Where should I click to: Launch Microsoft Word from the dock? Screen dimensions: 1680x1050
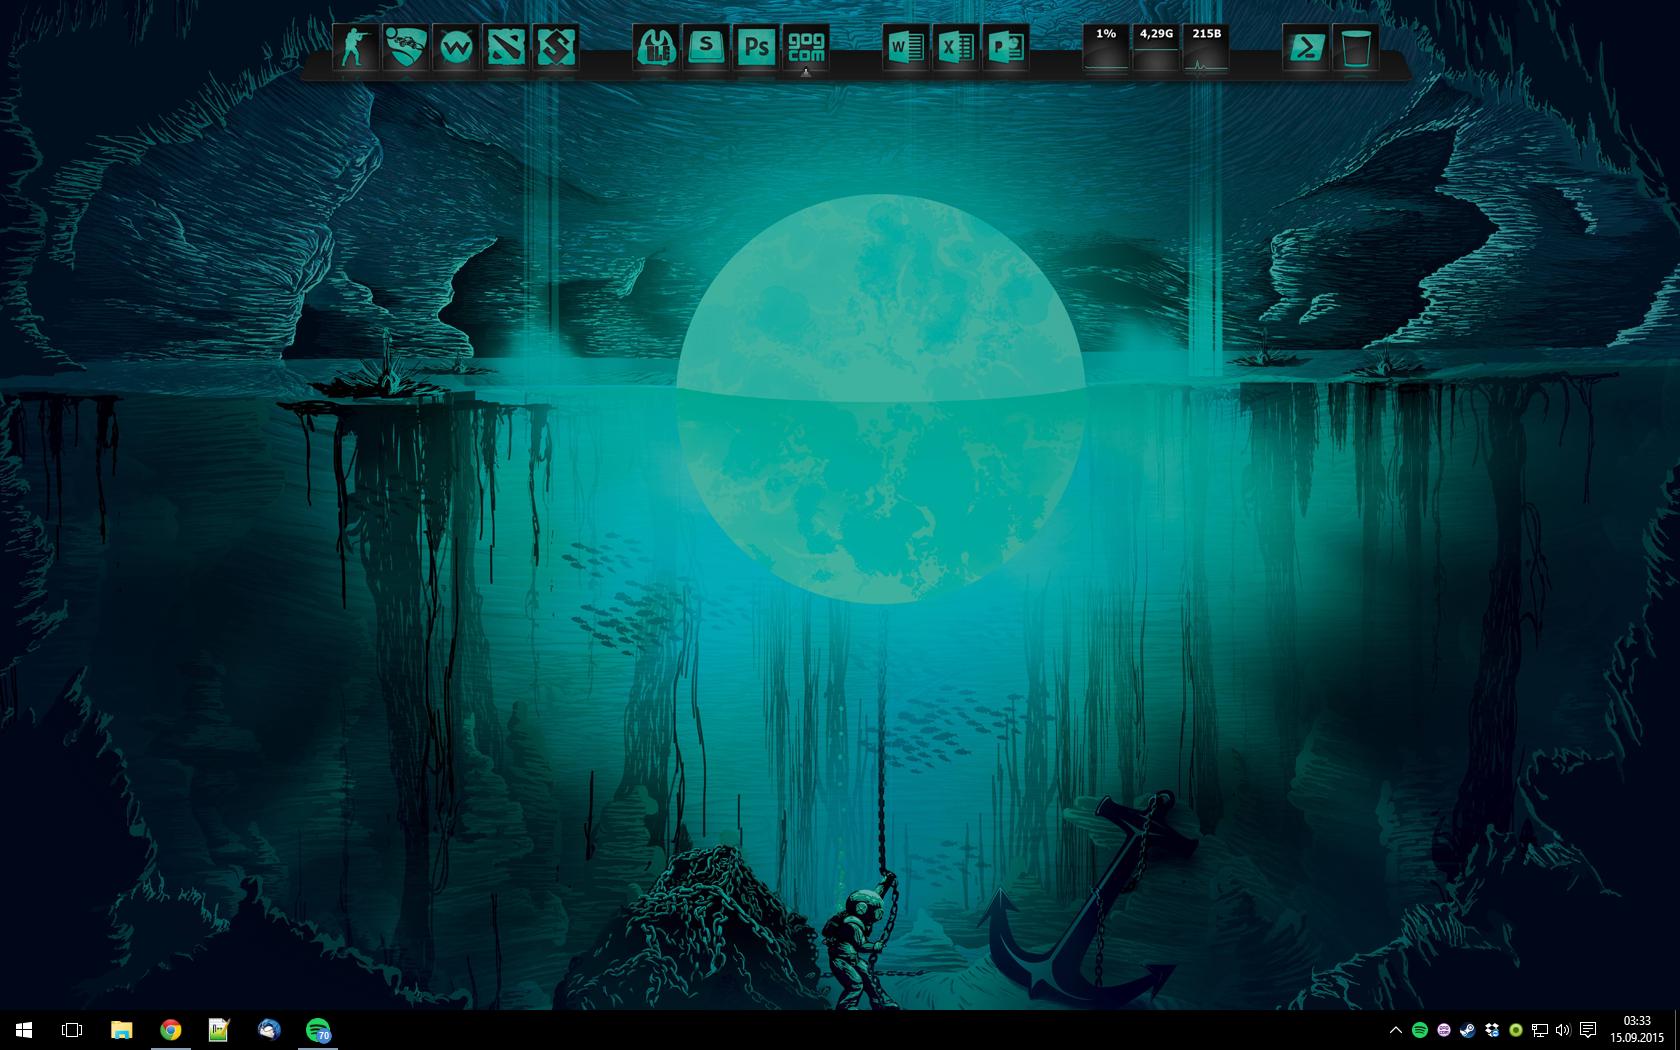[x=906, y=47]
